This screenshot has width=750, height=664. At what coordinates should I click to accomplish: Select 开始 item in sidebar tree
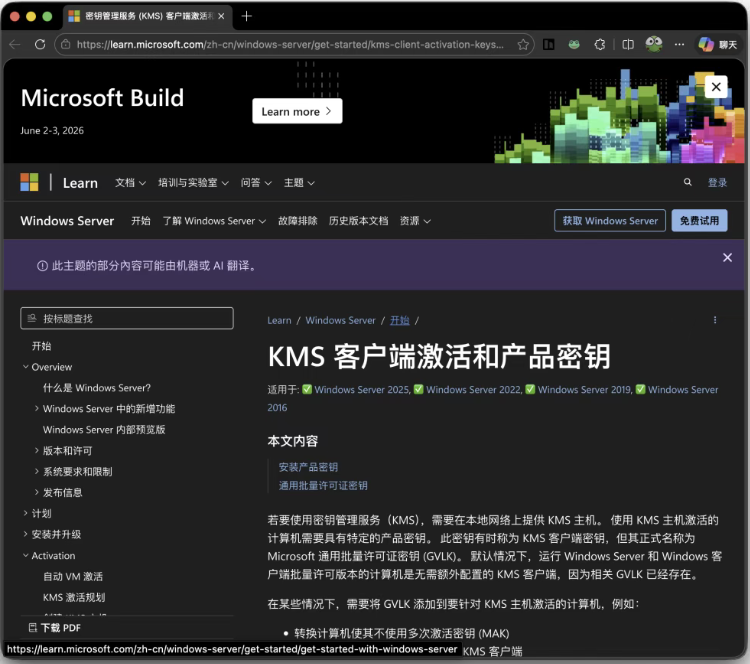[x=42, y=346]
